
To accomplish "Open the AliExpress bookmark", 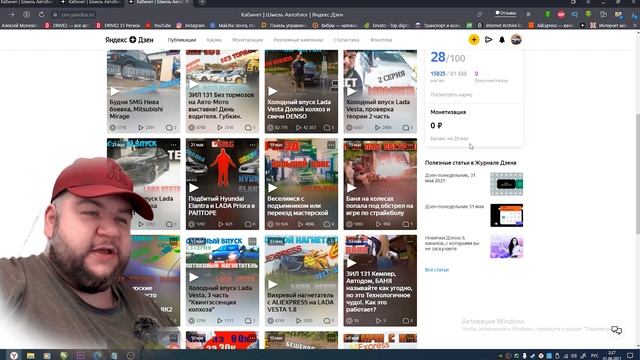I will (x=551, y=25).
